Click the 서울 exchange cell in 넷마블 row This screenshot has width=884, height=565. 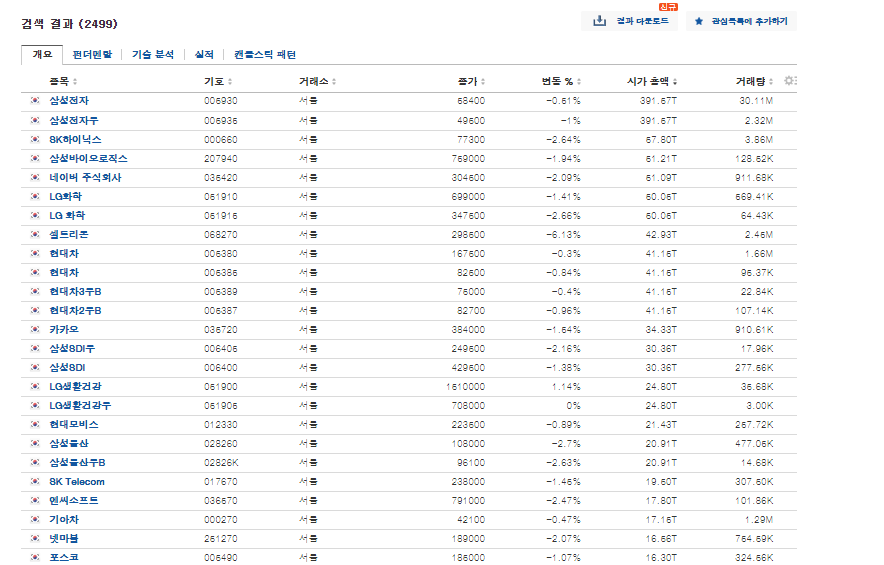(308, 538)
